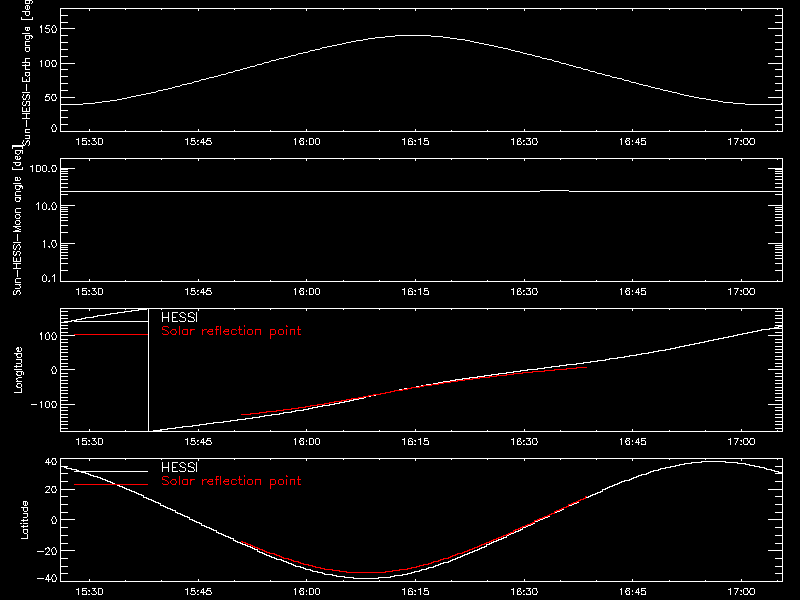This screenshot has height=600, width=800.
Task: Click the -20 tick on Latitude plot
Action: pyautogui.click(x=47, y=551)
